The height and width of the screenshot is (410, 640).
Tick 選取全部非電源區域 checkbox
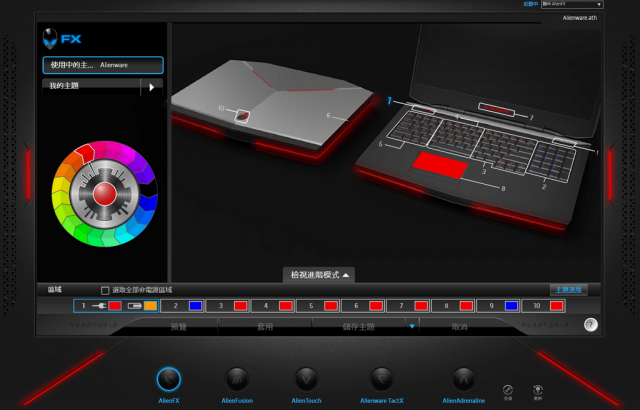(x=105, y=290)
